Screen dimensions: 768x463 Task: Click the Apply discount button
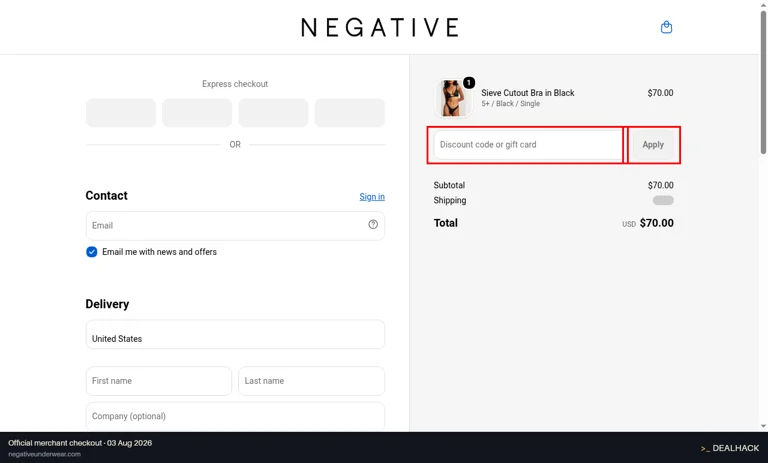pos(653,145)
